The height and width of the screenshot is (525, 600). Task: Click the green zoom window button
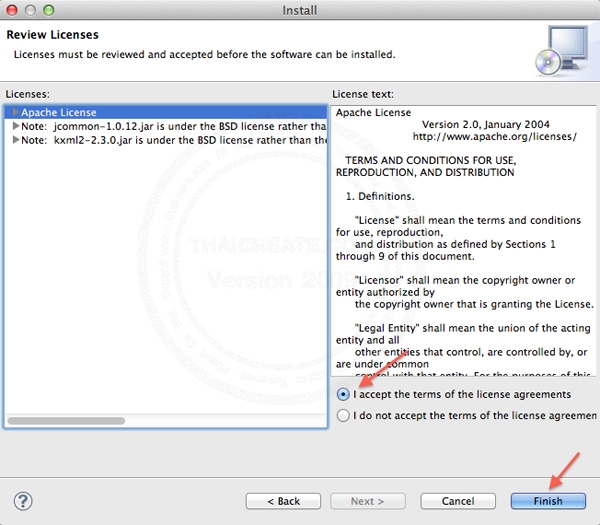[x=49, y=10]
